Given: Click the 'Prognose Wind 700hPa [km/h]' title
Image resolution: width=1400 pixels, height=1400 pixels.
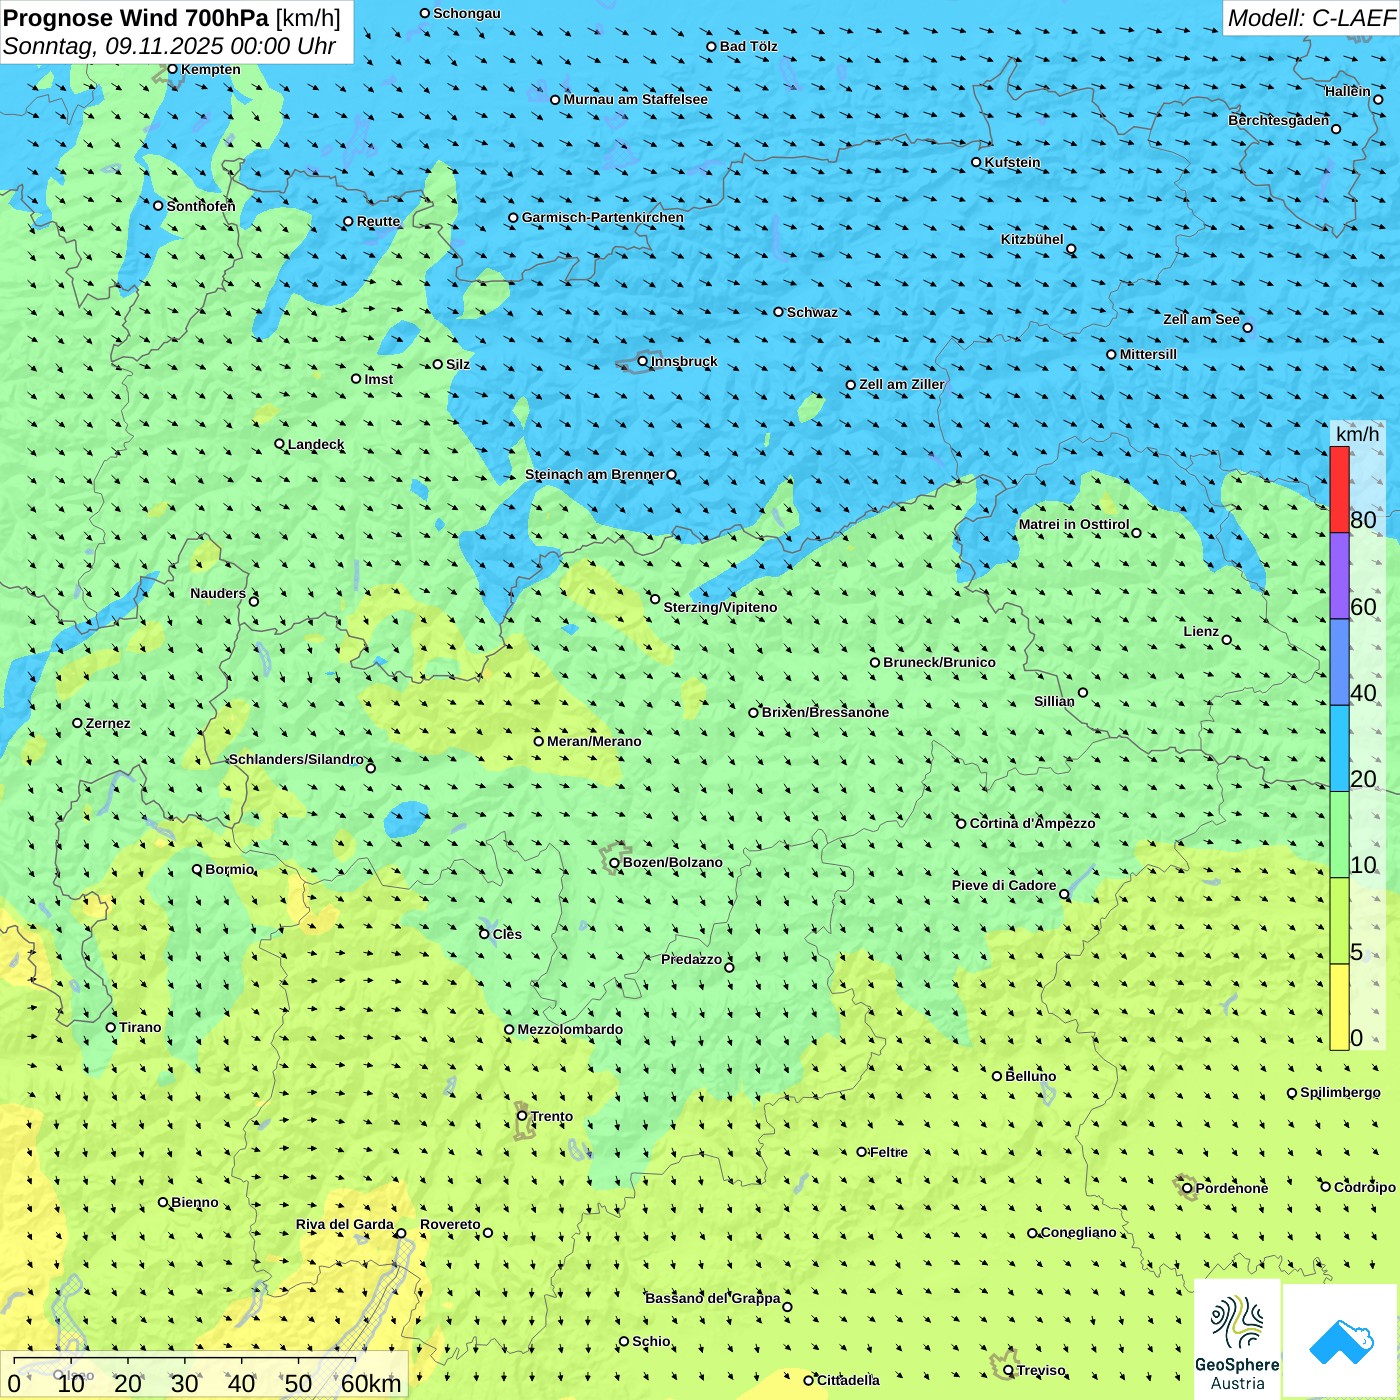Looking at the screenshot, I should 172,18.
